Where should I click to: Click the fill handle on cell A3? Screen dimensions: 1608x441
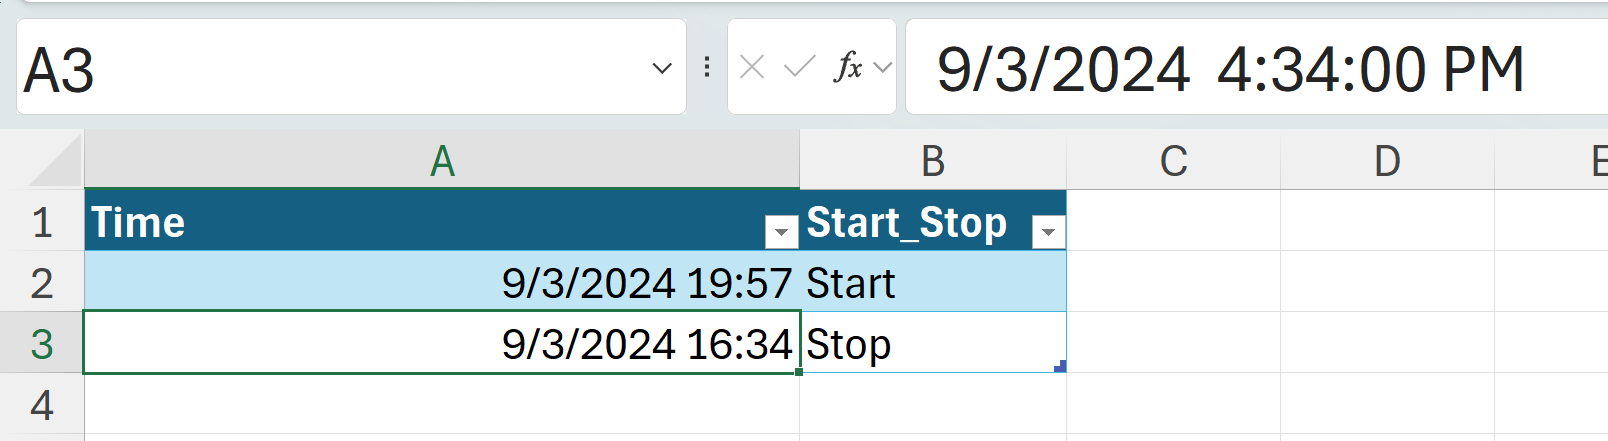pos(799,372)
